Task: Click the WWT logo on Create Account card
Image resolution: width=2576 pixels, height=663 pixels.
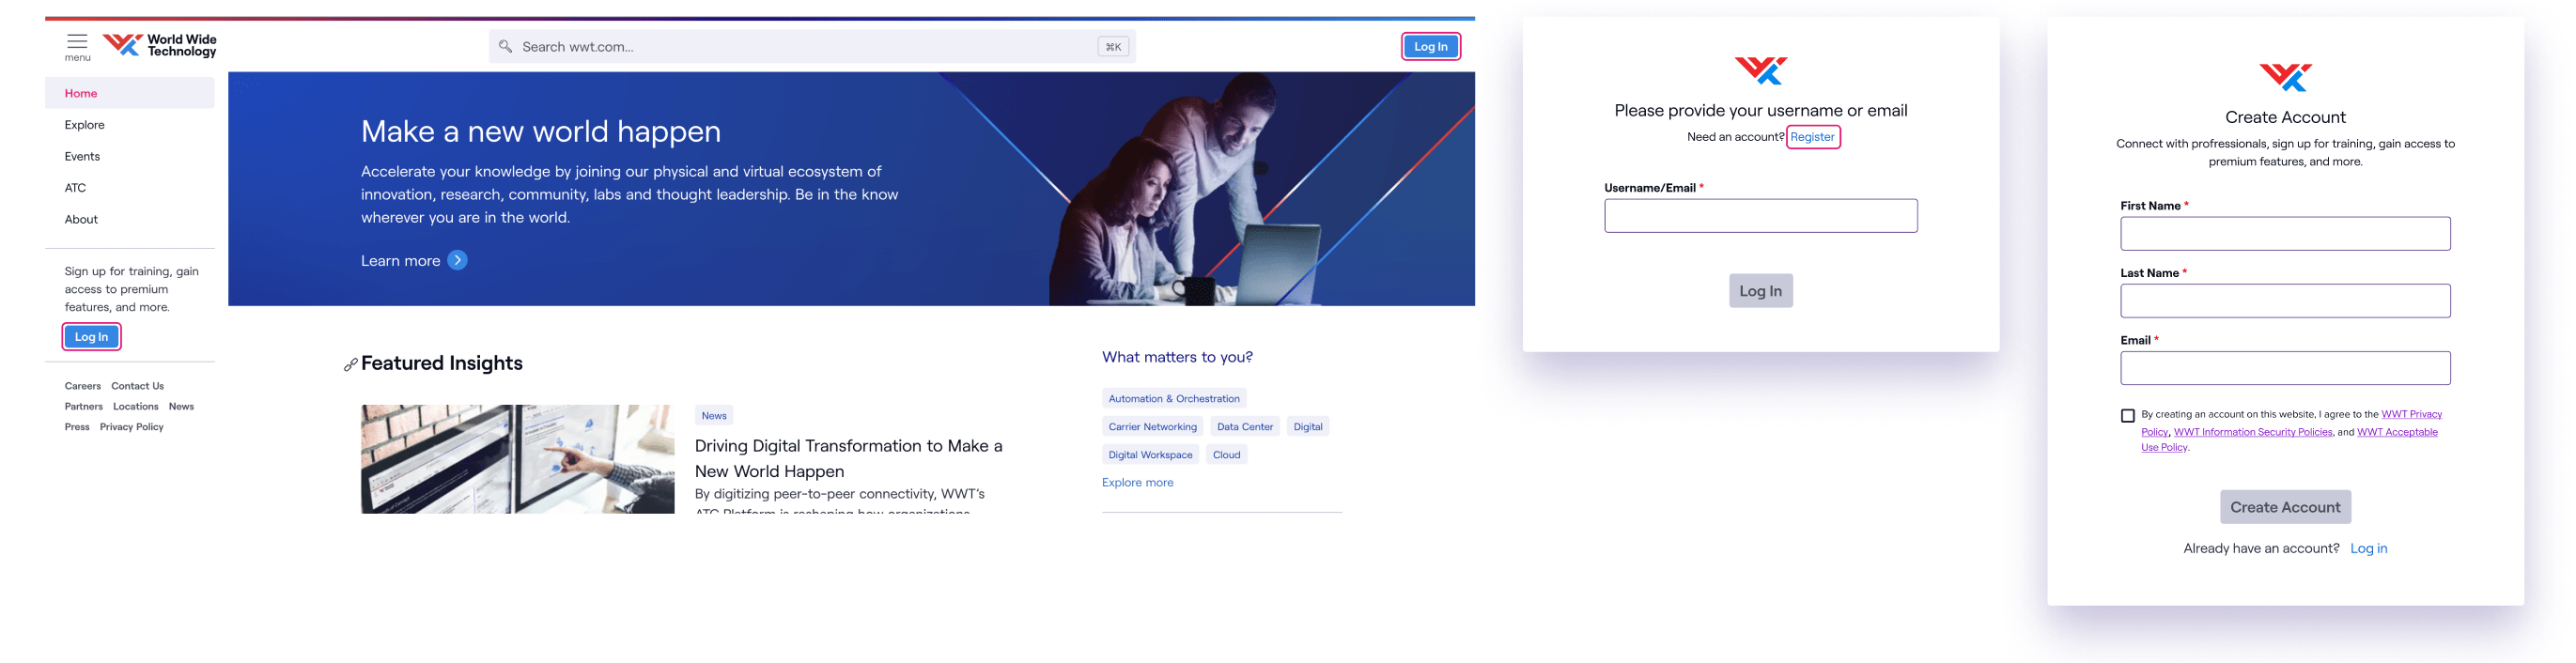Action: 2285,77
